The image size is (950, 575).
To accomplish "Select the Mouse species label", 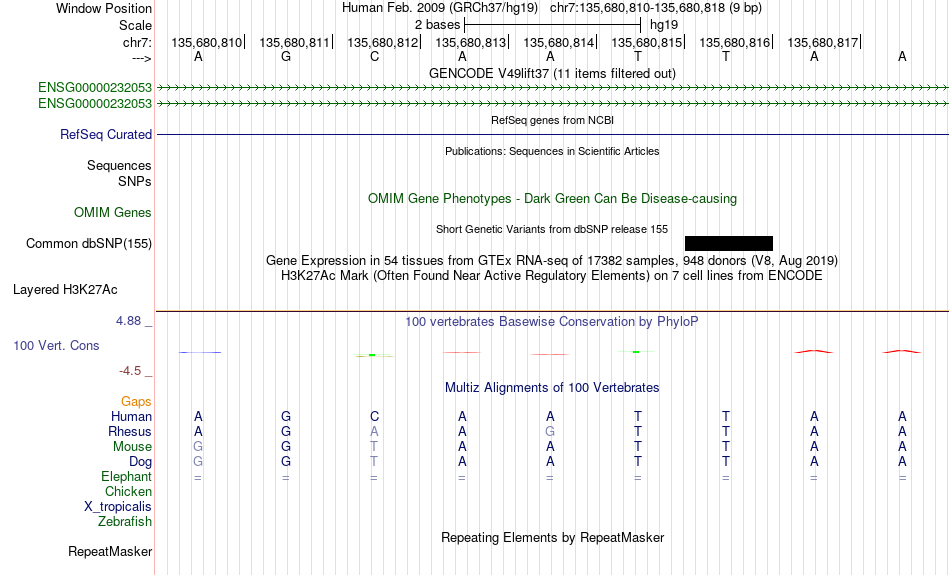I will (133, 447).
